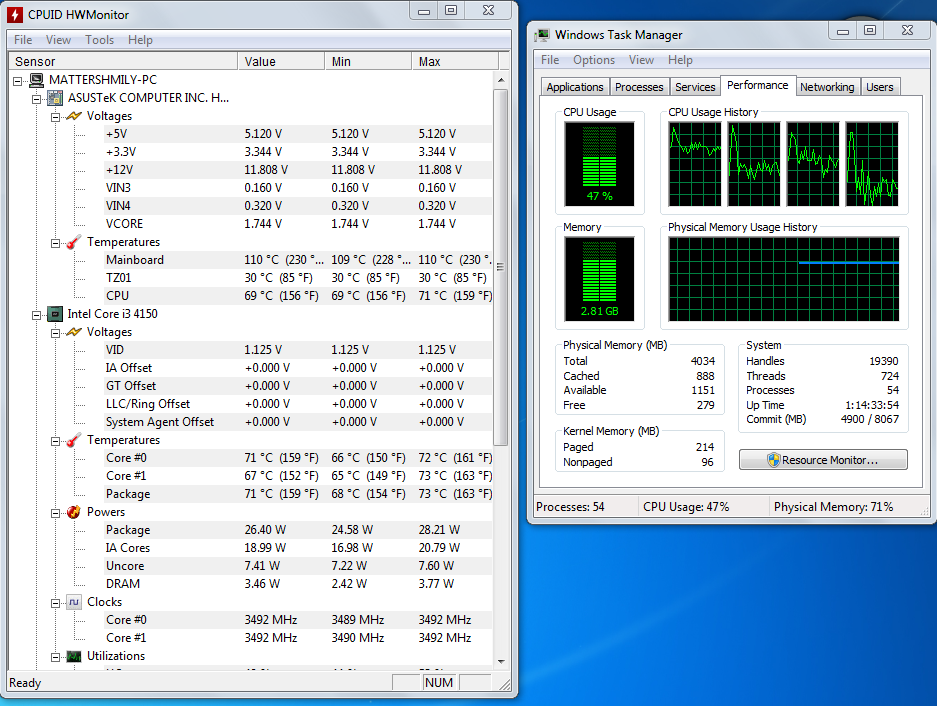Click the Utilizations graph icon
The width and height of the screenshot is (937, 706).
[74, 656]
